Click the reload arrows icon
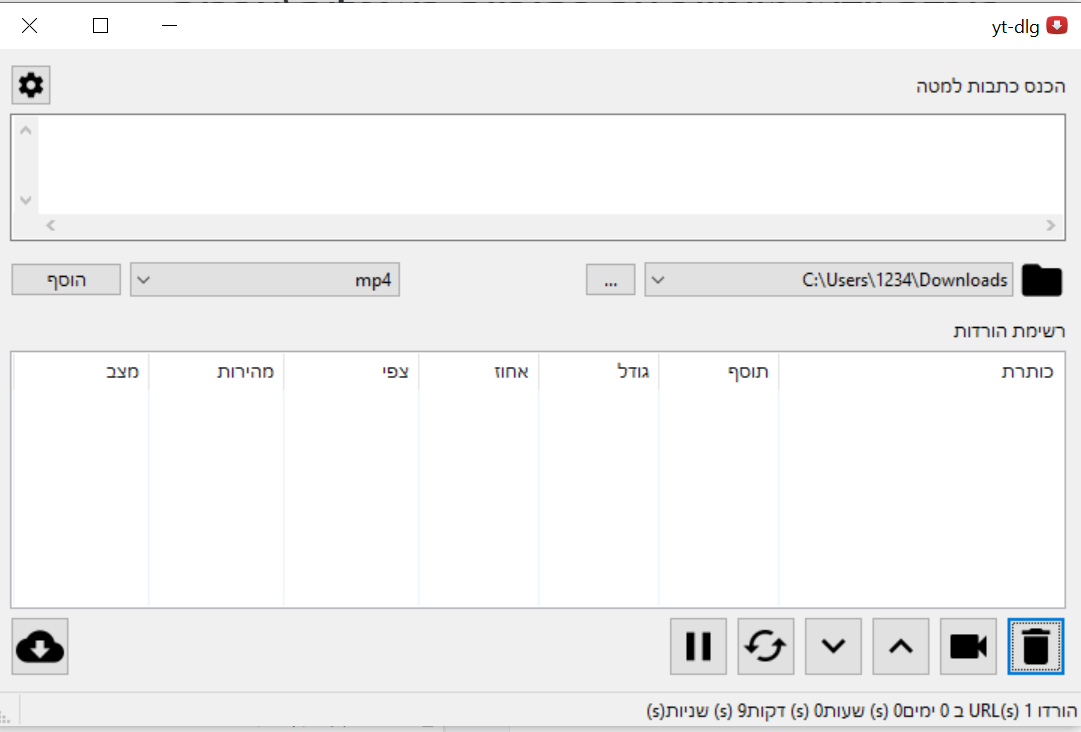1081x732 pixels. pyautogui.click(x=766, y=647)
